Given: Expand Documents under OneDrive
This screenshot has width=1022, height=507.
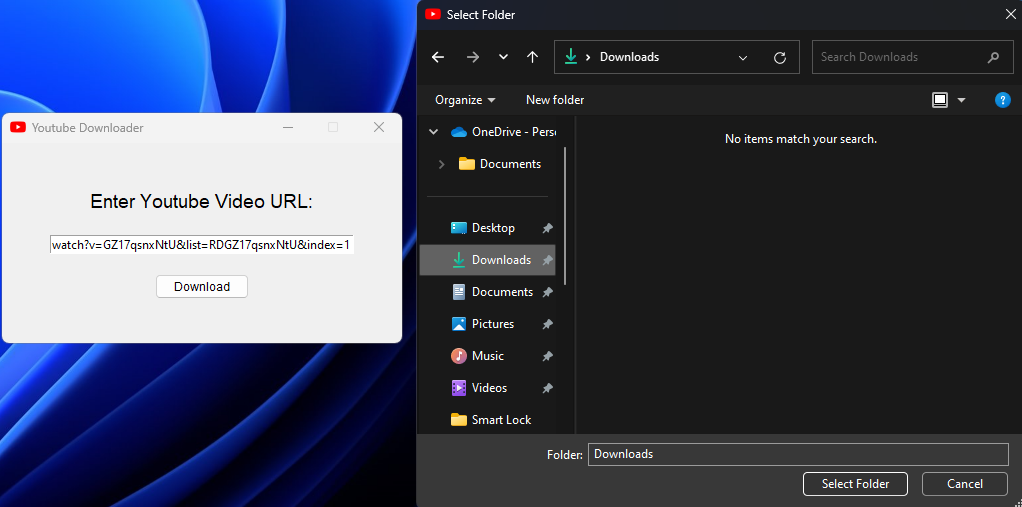Looking at the screenshot, I should tap(441, 164).
